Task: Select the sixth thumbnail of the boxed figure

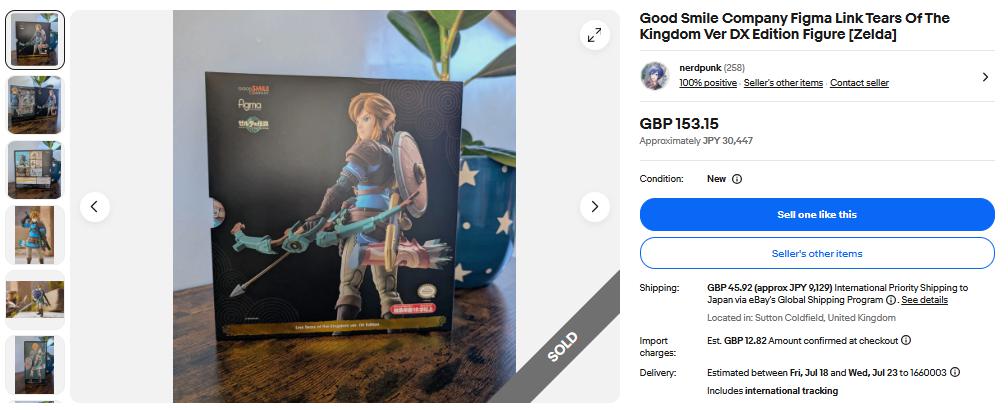Action: coord(35,364)
